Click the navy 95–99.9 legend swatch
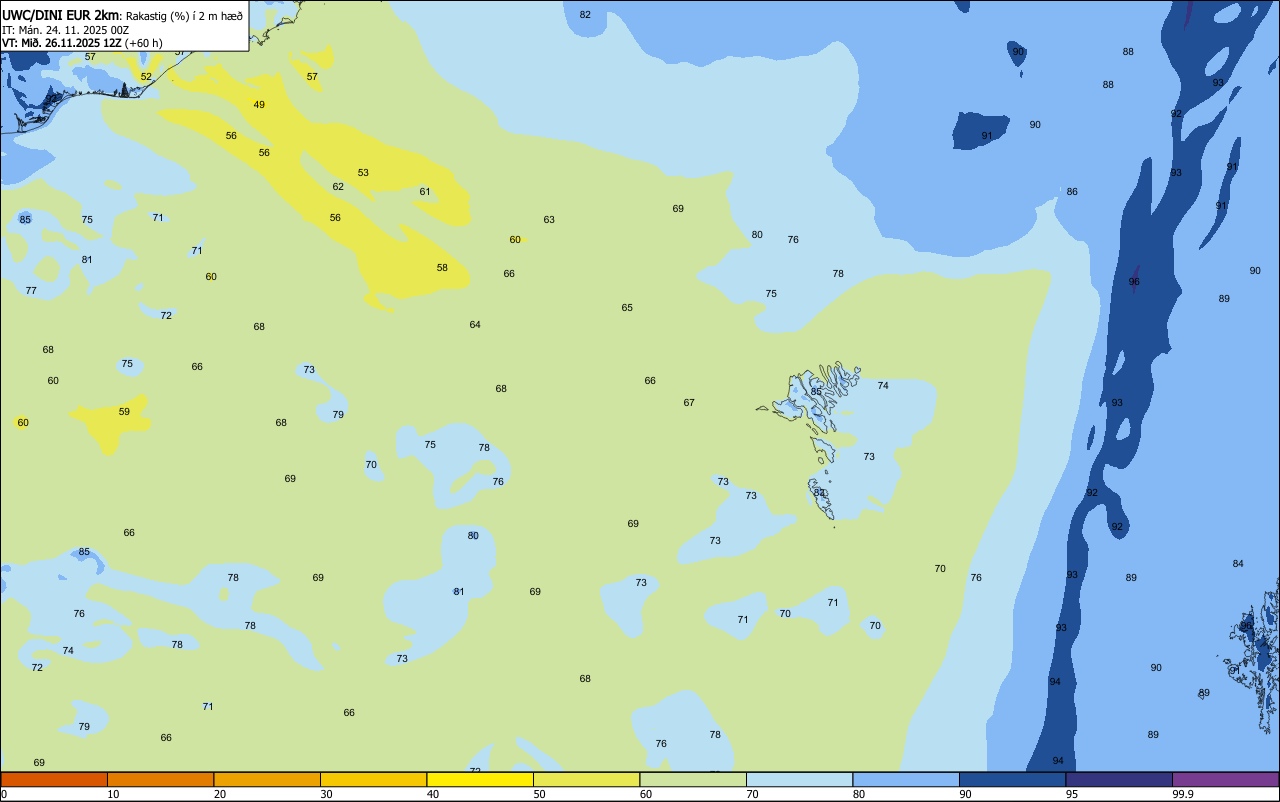The image size is (1280, 802). pos(1119,779)
